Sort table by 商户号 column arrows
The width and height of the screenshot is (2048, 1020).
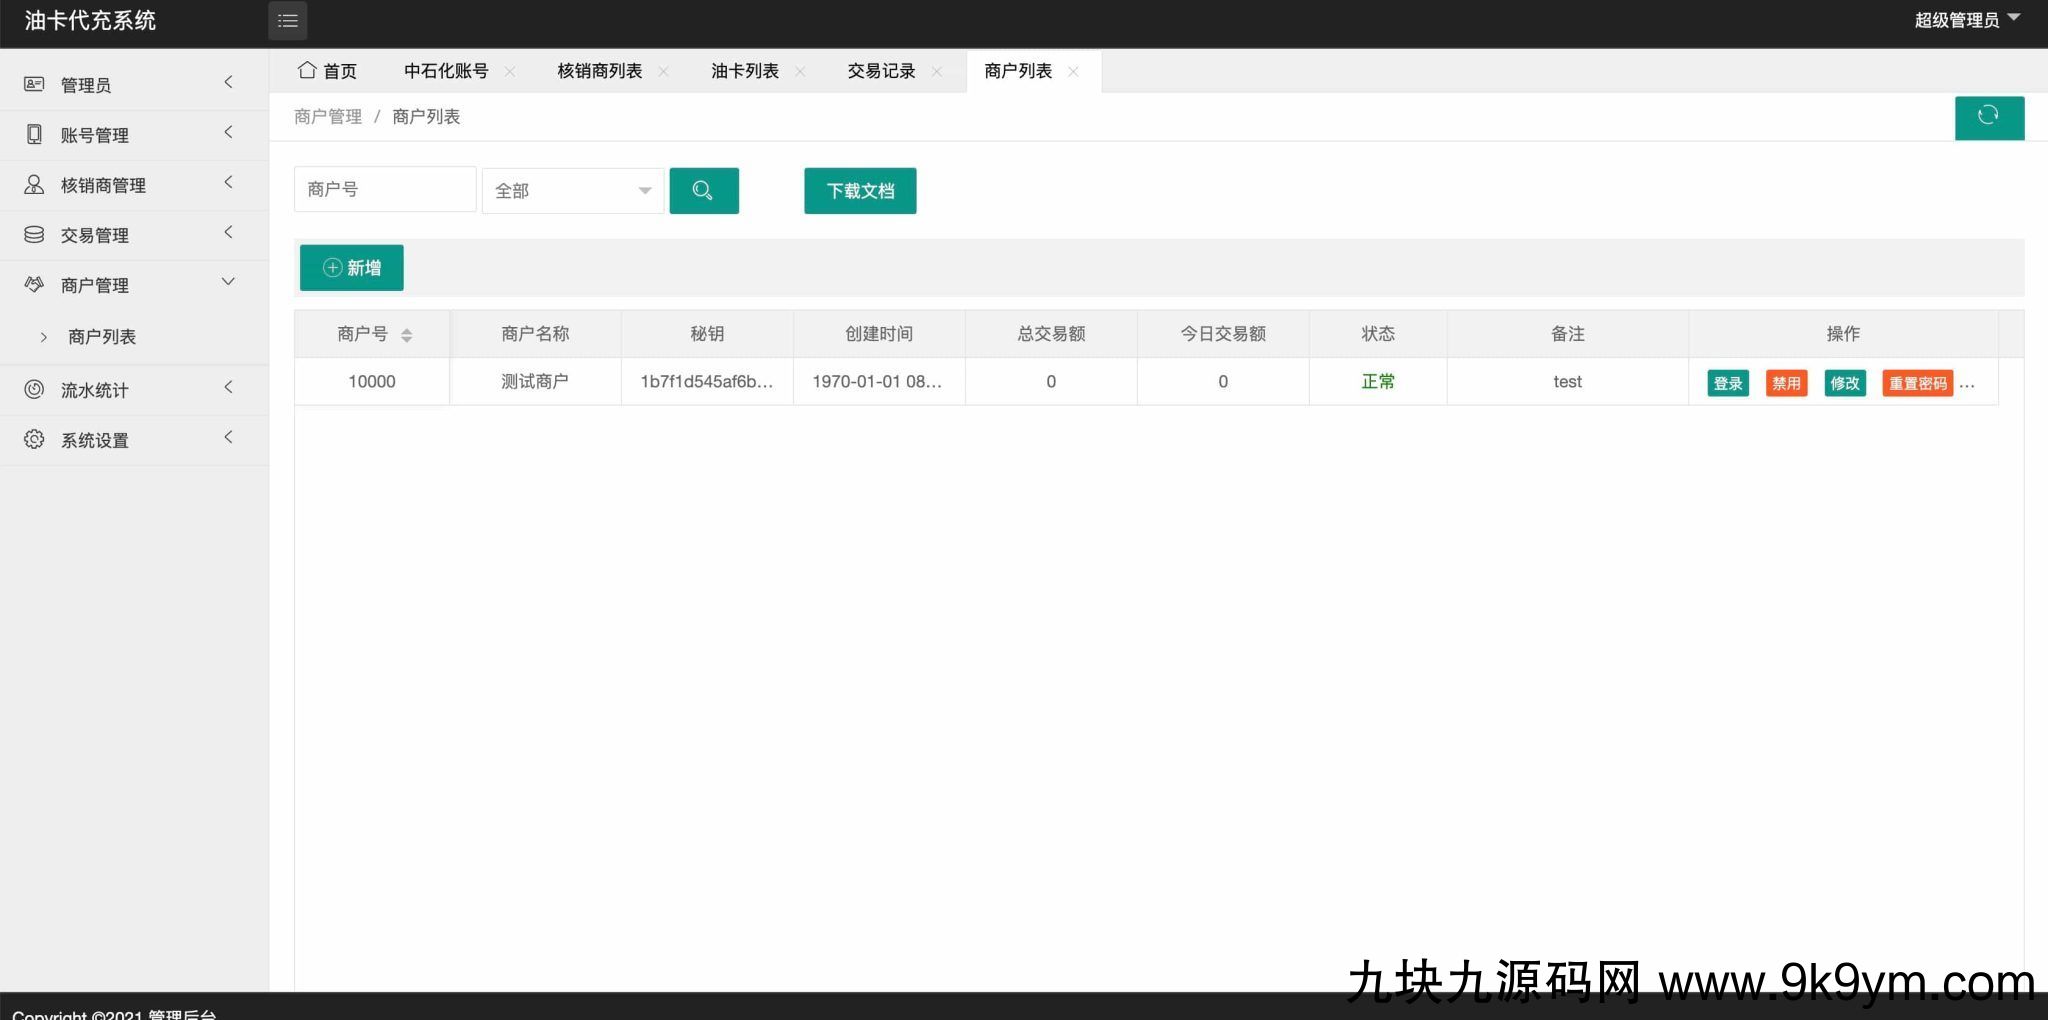(406, 335)
